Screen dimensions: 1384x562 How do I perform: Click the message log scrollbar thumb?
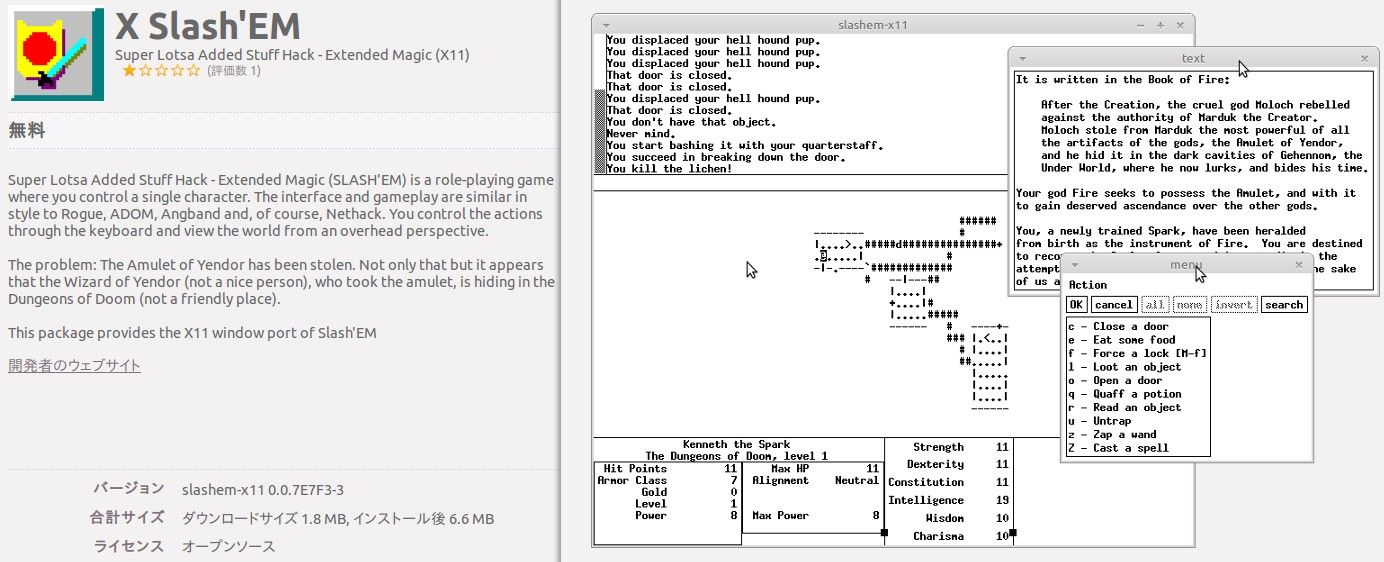click(600, 131)
